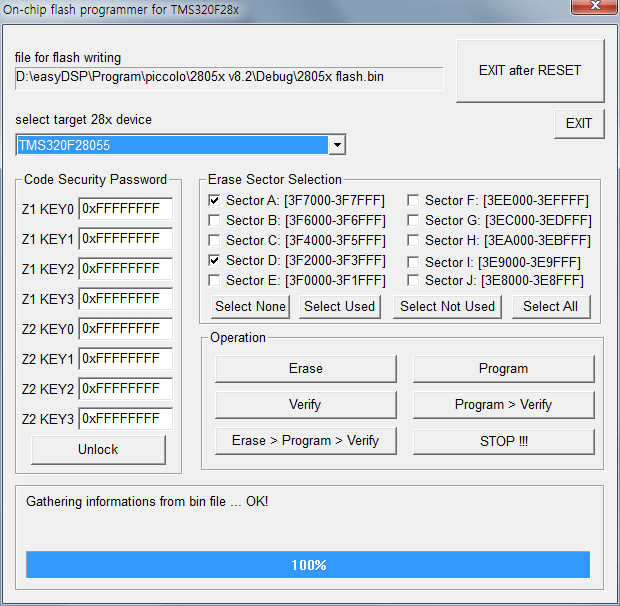Image resolution: width=620 pixels, height=606 pixels.
Task: Run the Verify operation
Action: point(306,405)
